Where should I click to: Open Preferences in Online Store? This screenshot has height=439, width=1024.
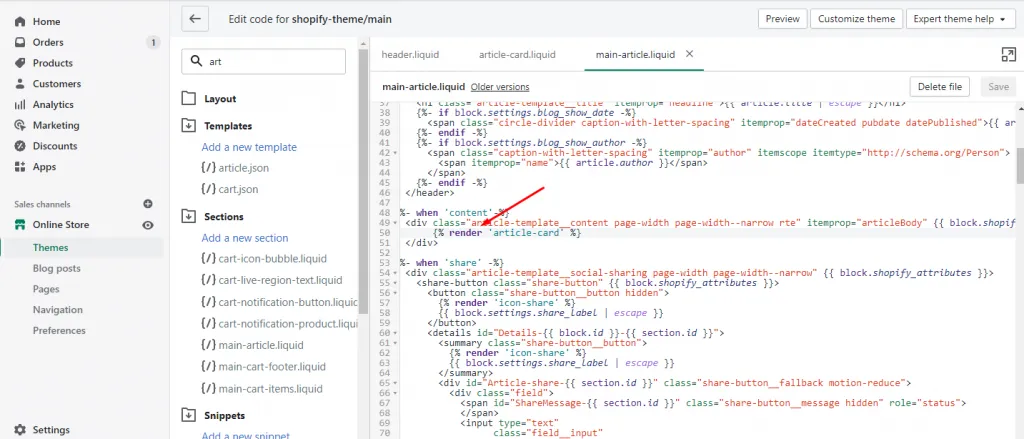(59, 331)
